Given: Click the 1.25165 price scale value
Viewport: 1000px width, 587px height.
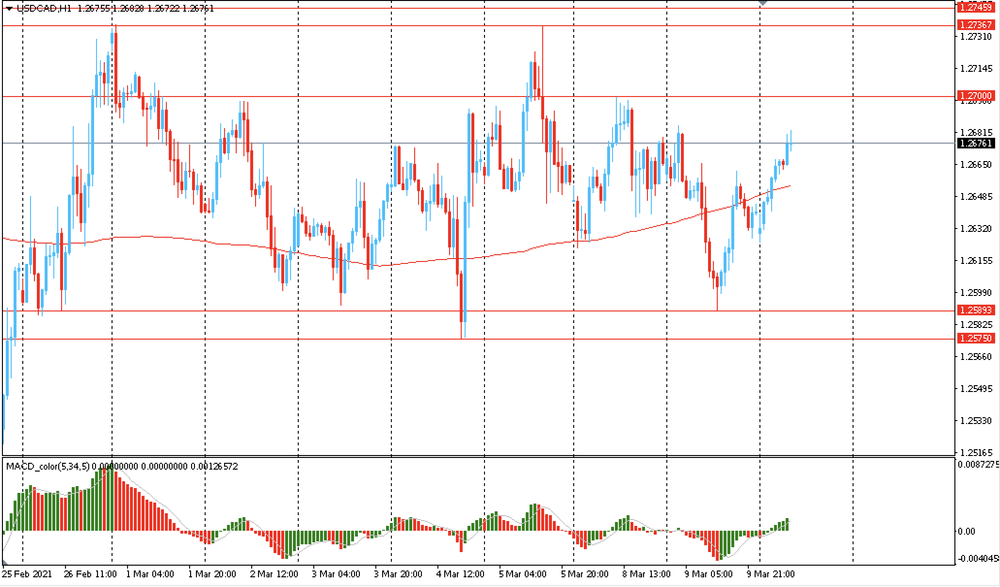Looking at the screenshot, I should 974,452.
